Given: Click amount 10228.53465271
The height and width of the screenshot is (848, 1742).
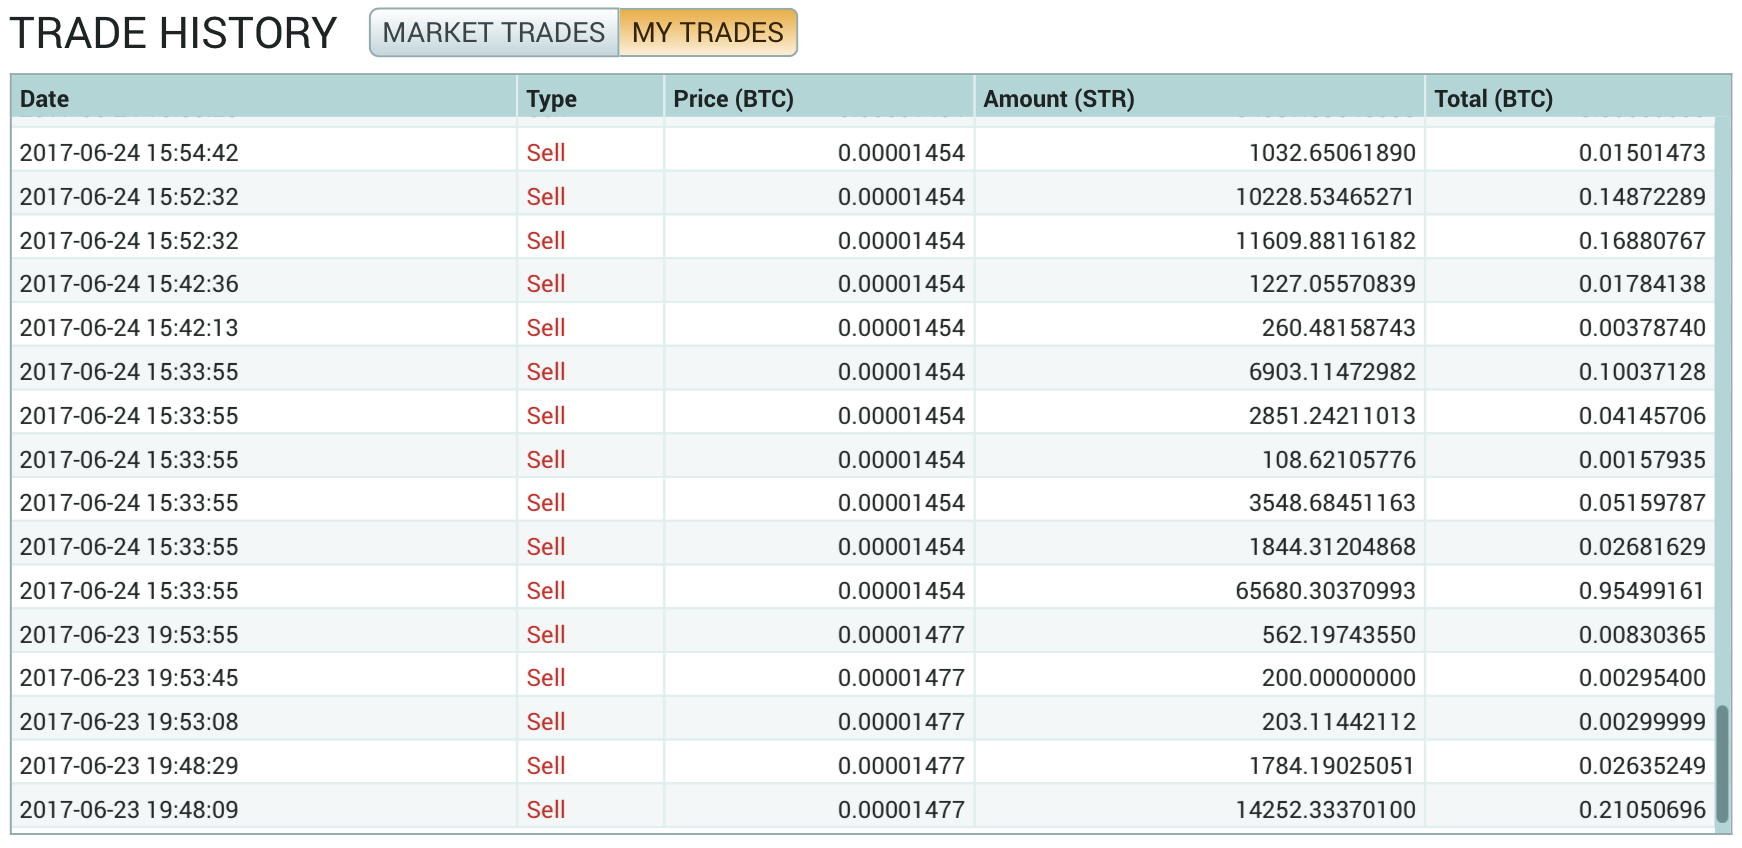Looking at the screenshot, I should (1325, 197).
